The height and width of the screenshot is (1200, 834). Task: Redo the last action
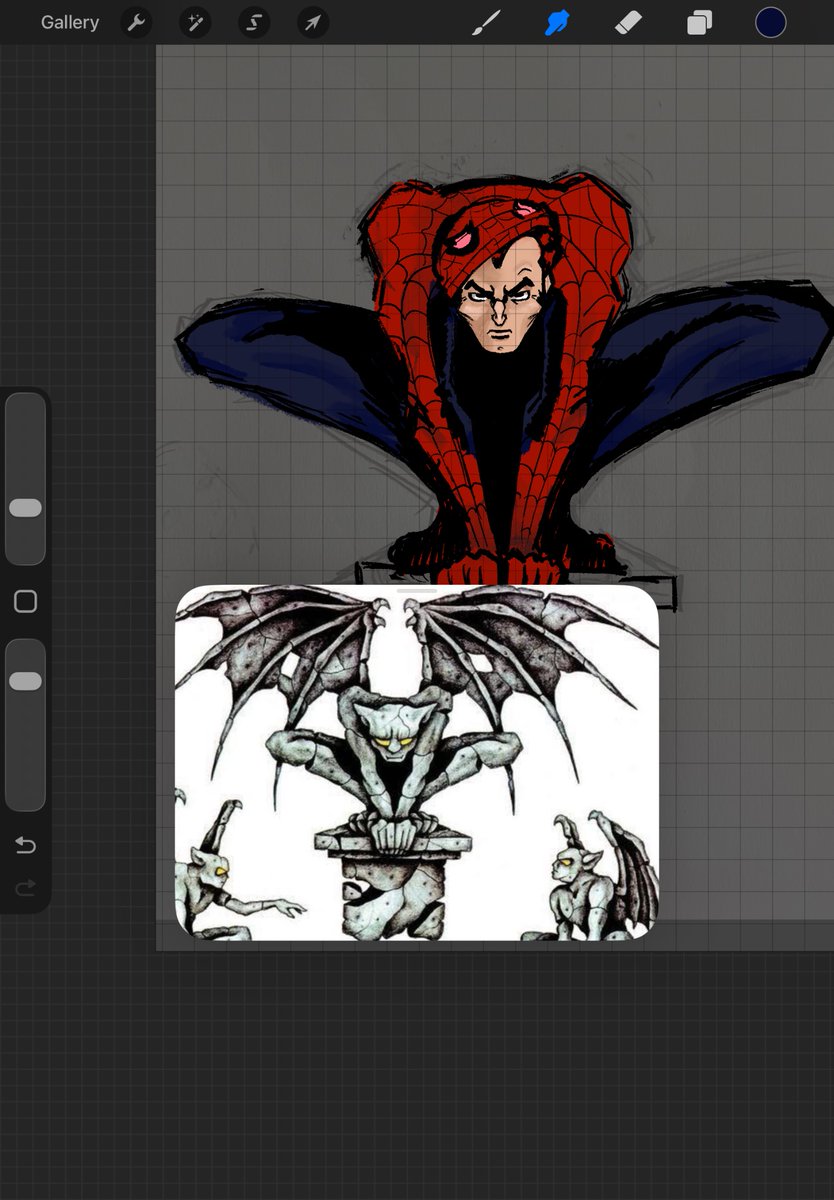pyautogui.click(x=25, y=887)
